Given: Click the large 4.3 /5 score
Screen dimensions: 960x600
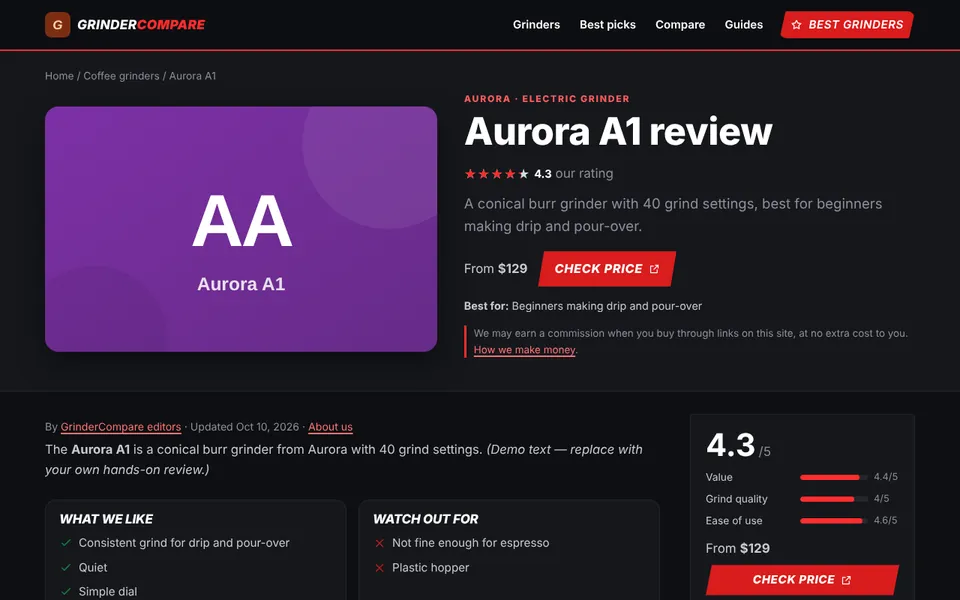Looking at the screenshot, I should [738, 445].
